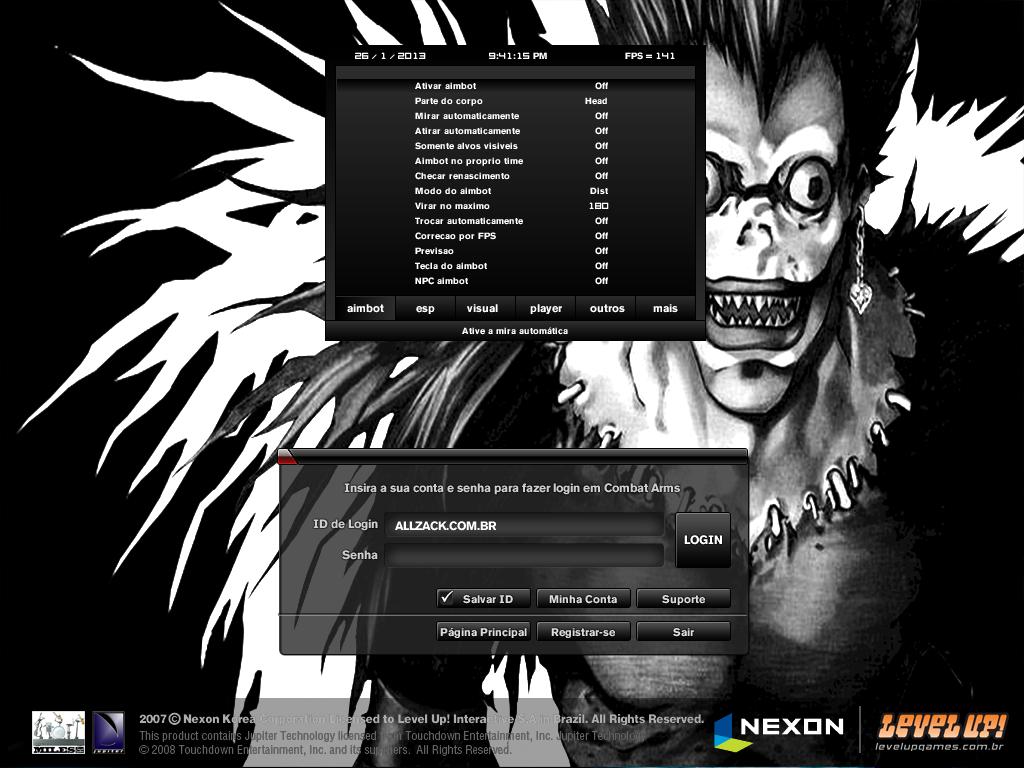Select the Virar no maximo label

pos(452,206)
